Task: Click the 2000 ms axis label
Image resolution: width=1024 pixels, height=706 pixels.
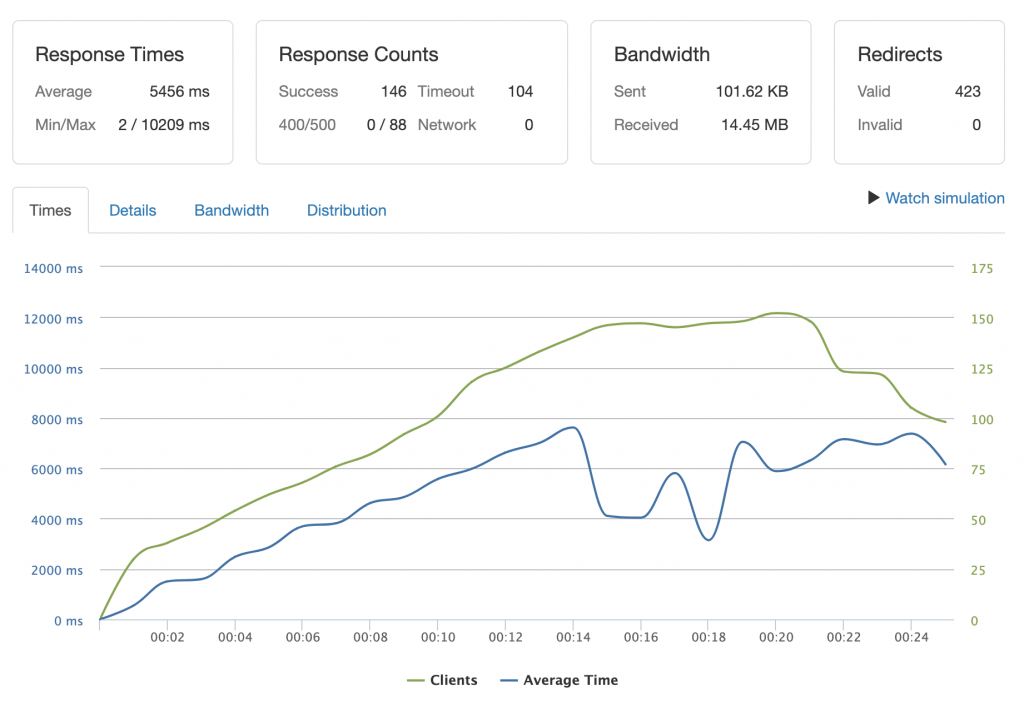Action: tap(57, 570)
